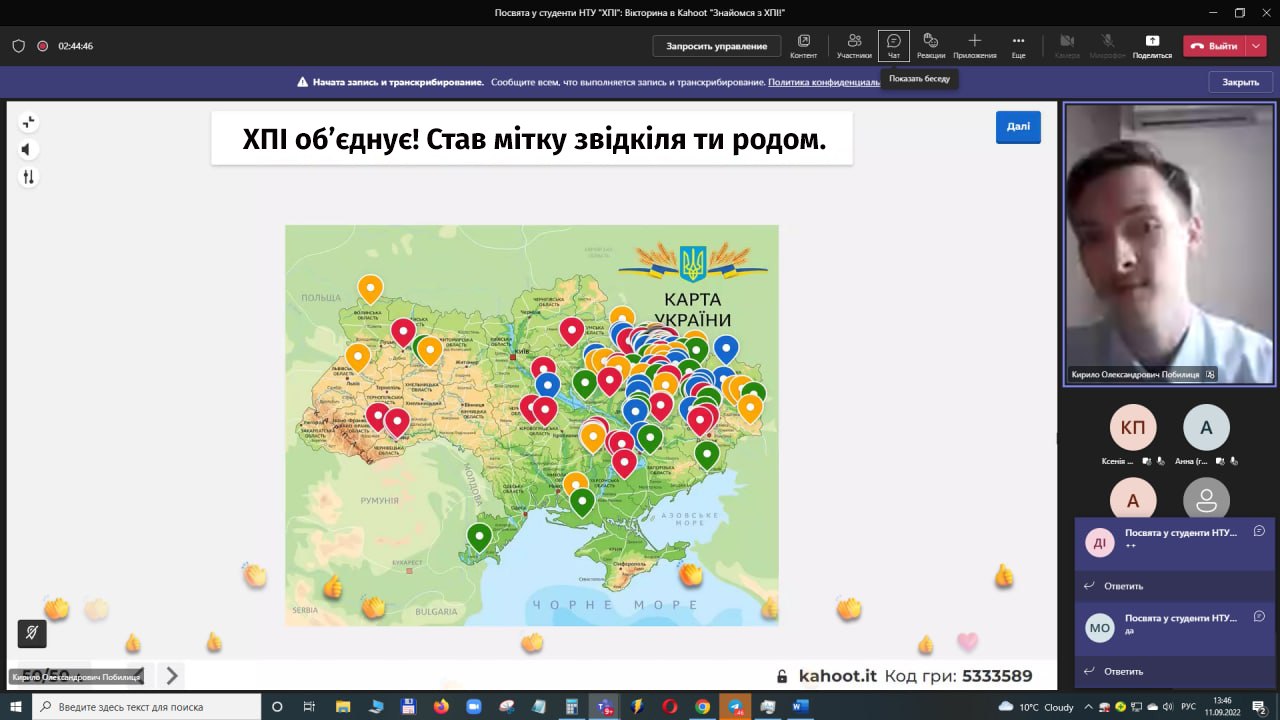Click the red recording indicator icon
Screen dimensions: 1280x720
point(43,46)
